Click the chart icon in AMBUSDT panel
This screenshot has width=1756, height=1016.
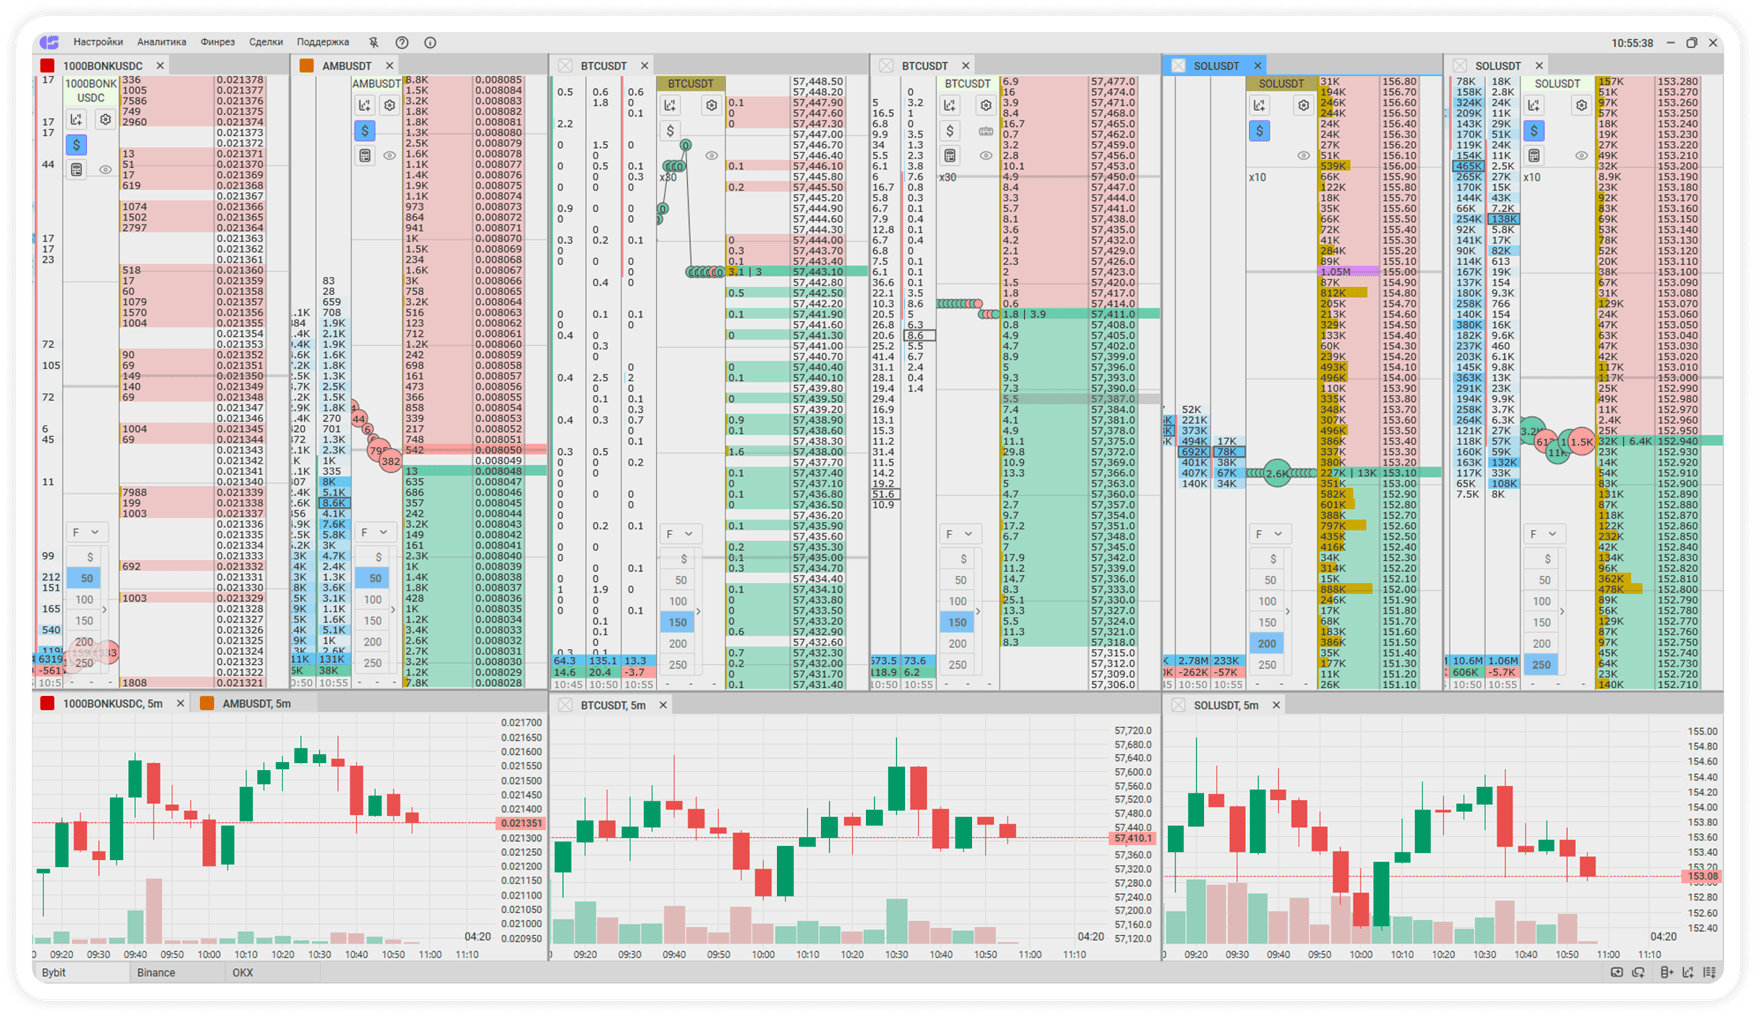(x=365, y=105)
